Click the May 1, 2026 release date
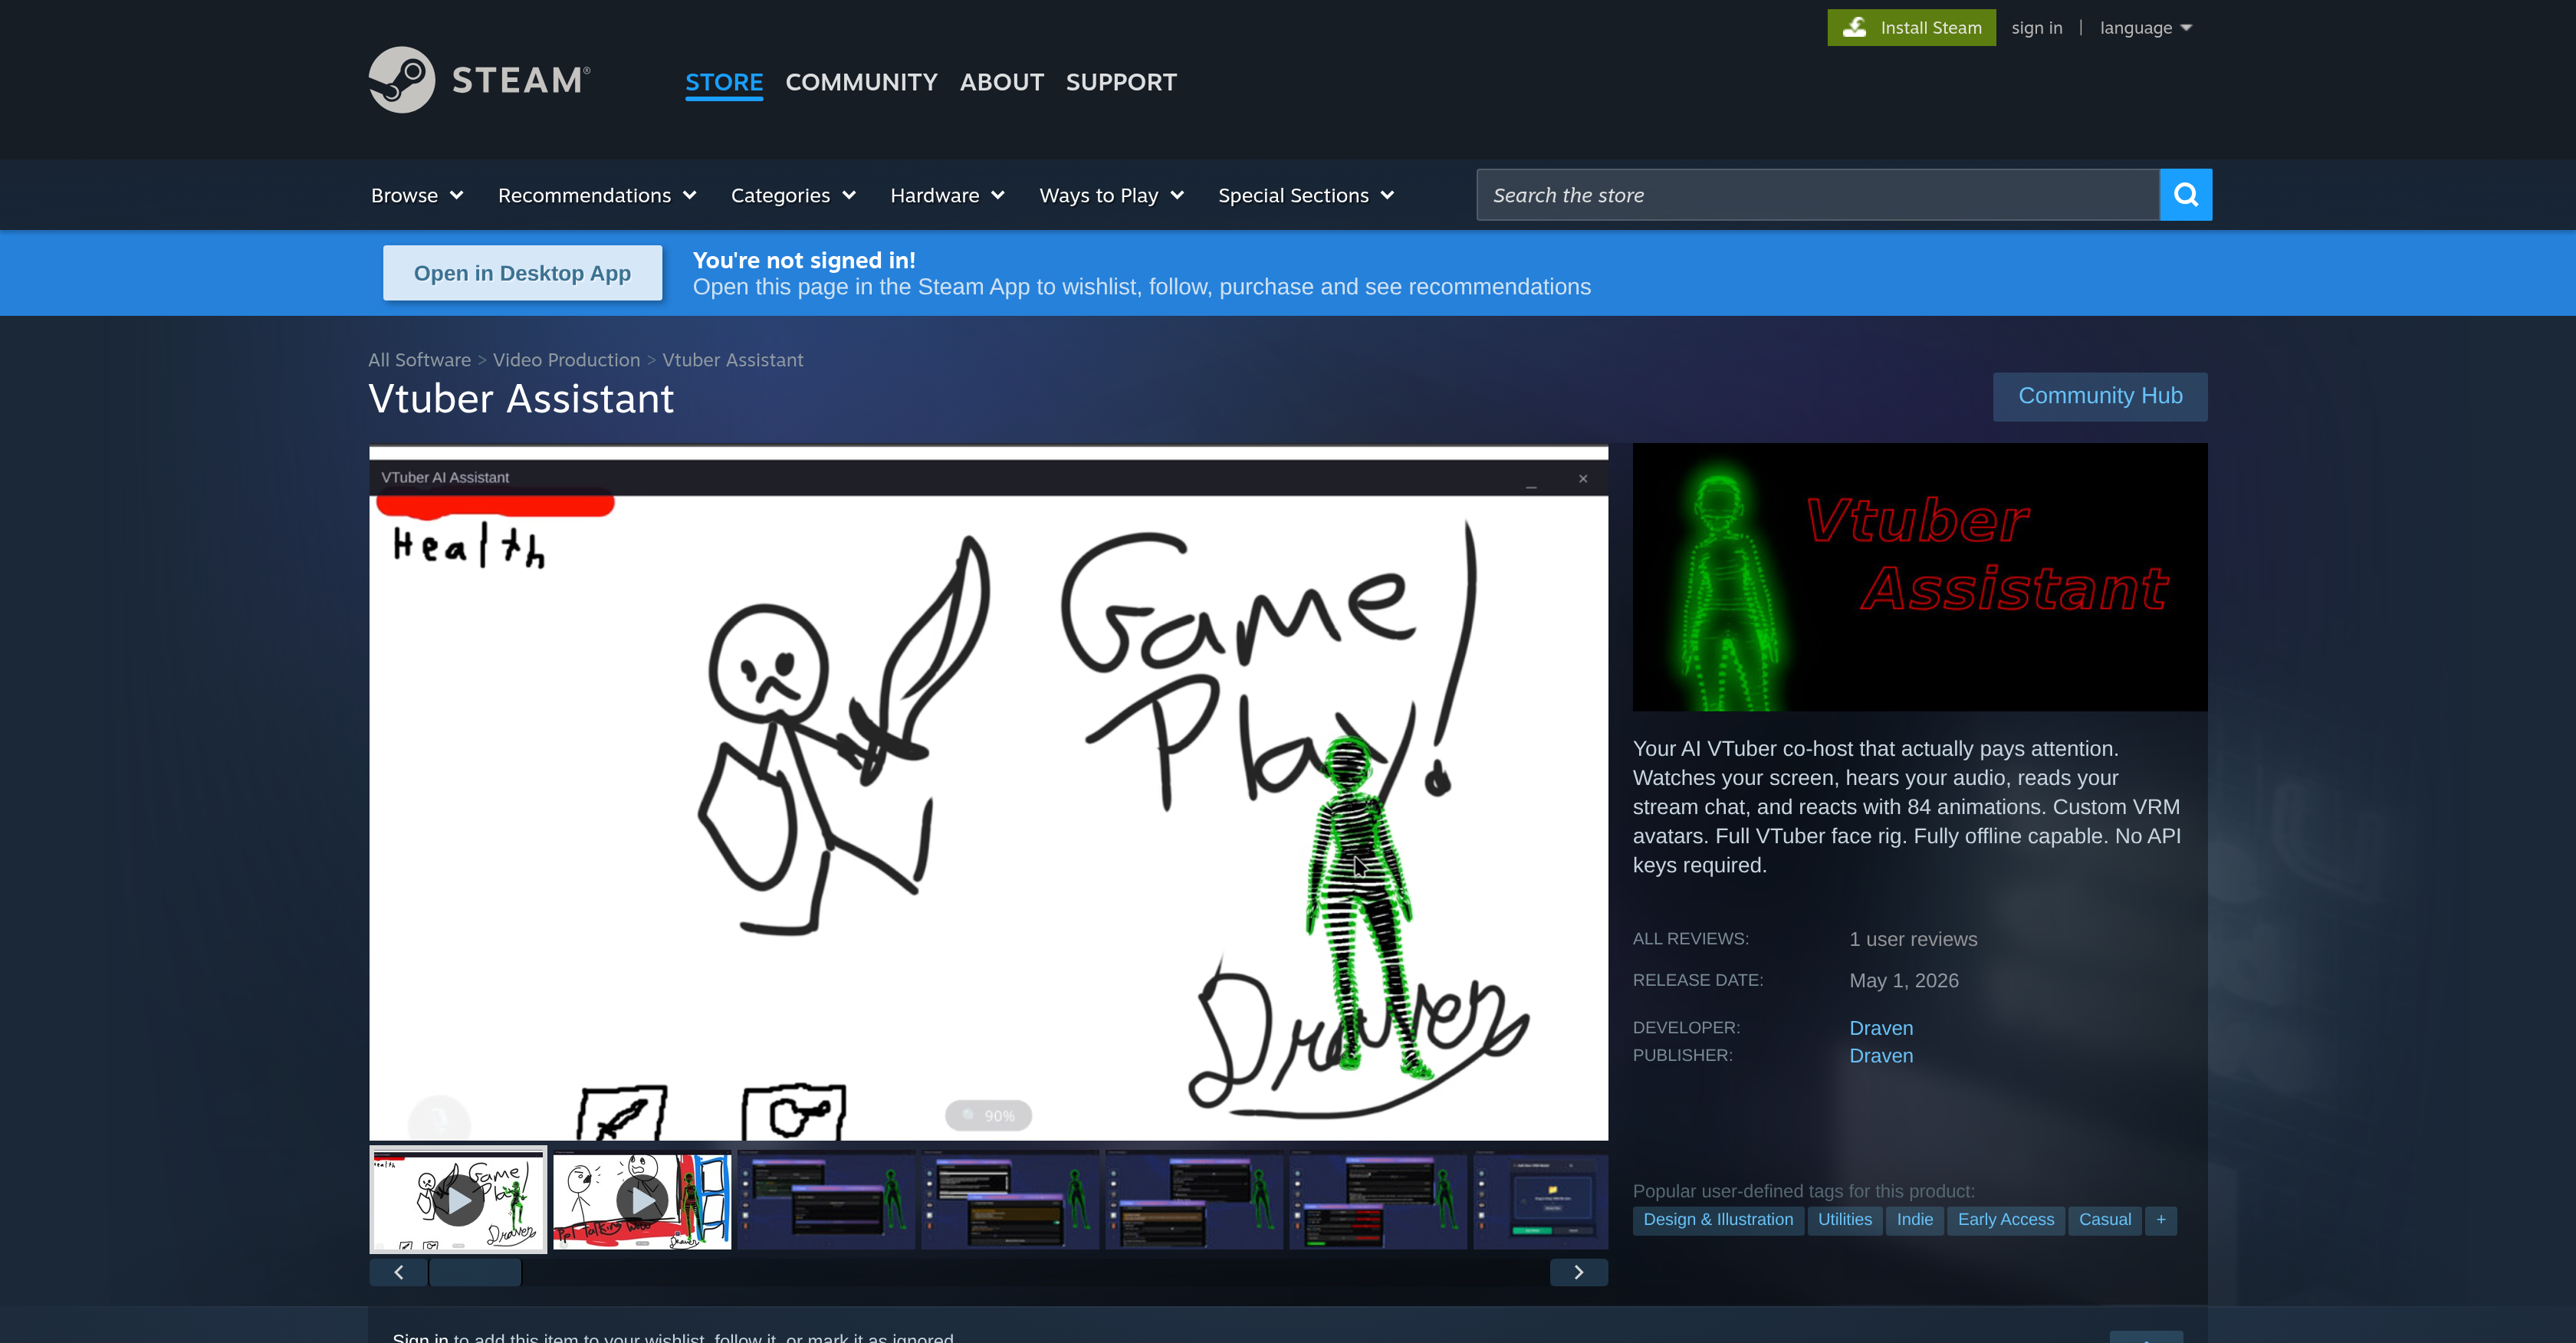The height and width of the screenshot is (1343, 2576). pyautogui.click(x=1903, y=981)
